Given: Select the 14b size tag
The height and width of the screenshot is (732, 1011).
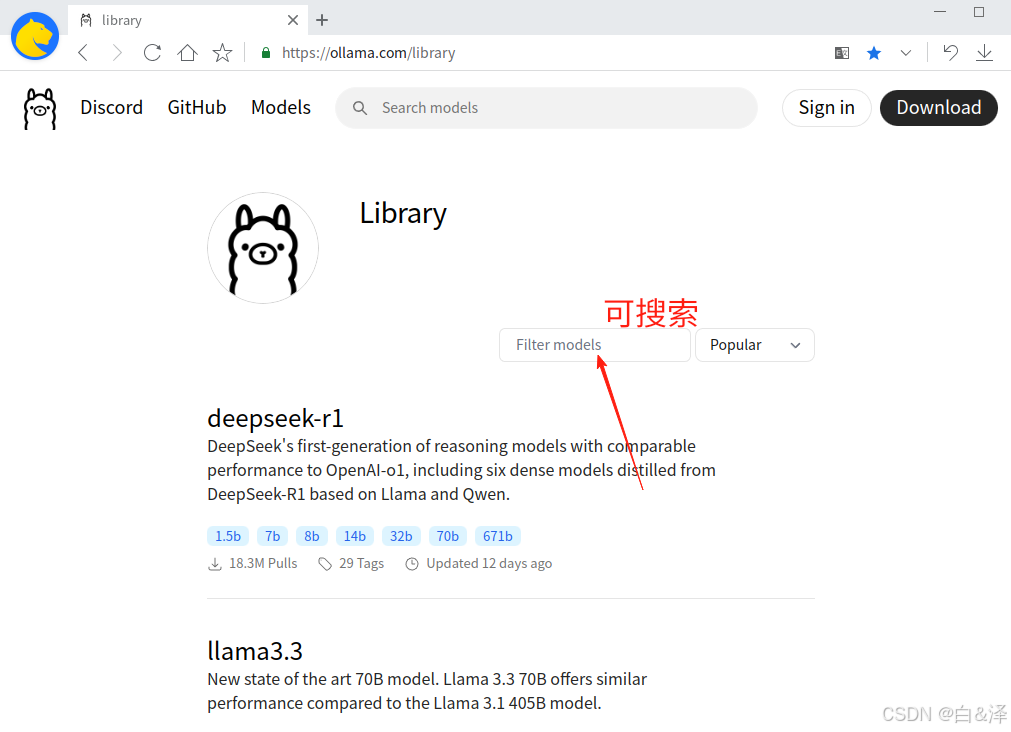Looking at the screenshot, I should click(x=355, y=536).
